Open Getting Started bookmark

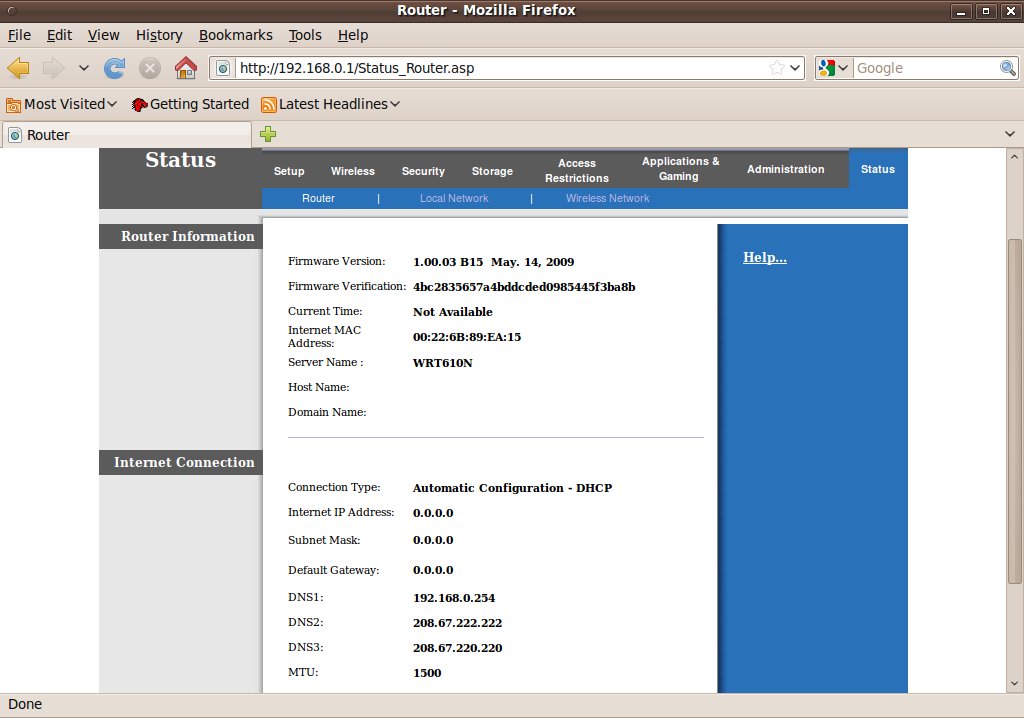pyautogui.click(x=190, y=104)
